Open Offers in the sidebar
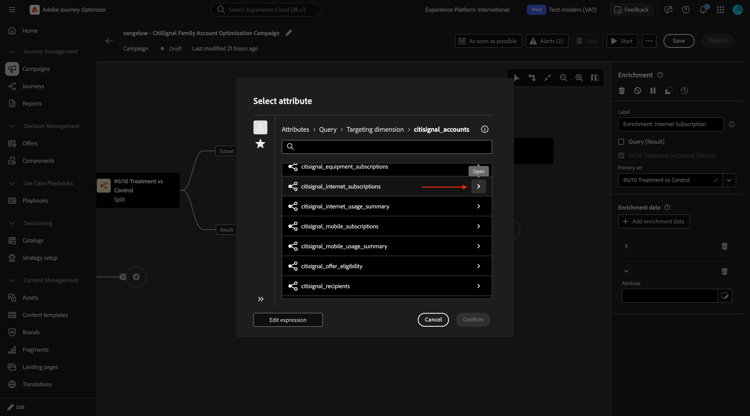The image size is (750, 416). [30, 143]
